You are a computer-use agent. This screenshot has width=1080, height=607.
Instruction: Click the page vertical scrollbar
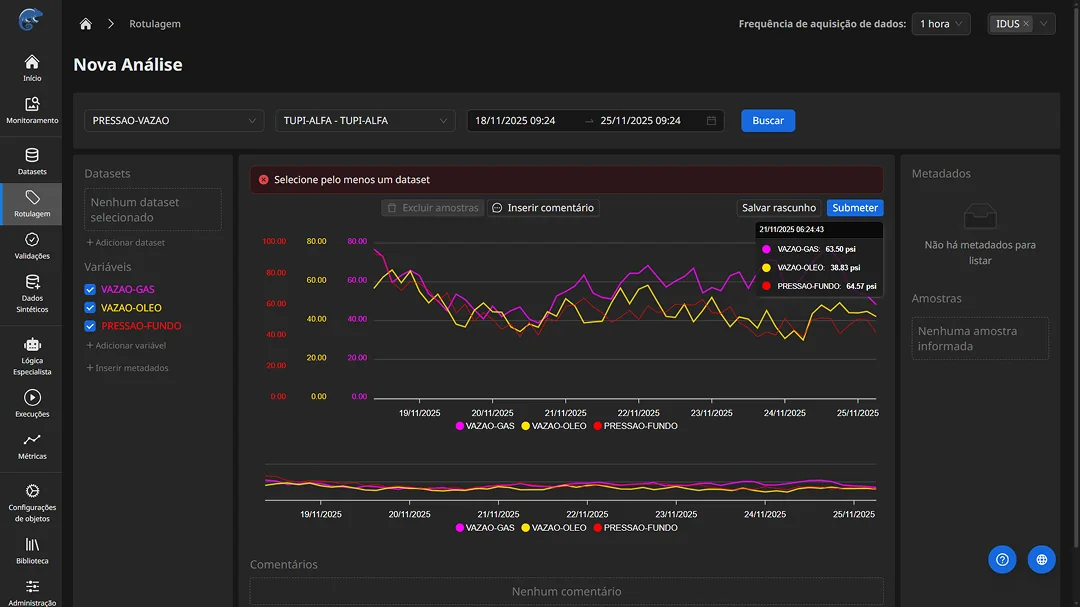point(1076,276)
